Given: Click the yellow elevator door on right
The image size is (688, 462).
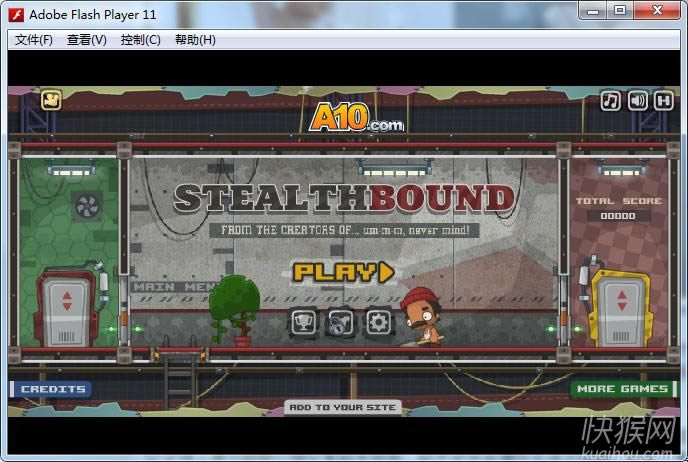Looking at the screenshot, I should [621, 309].
